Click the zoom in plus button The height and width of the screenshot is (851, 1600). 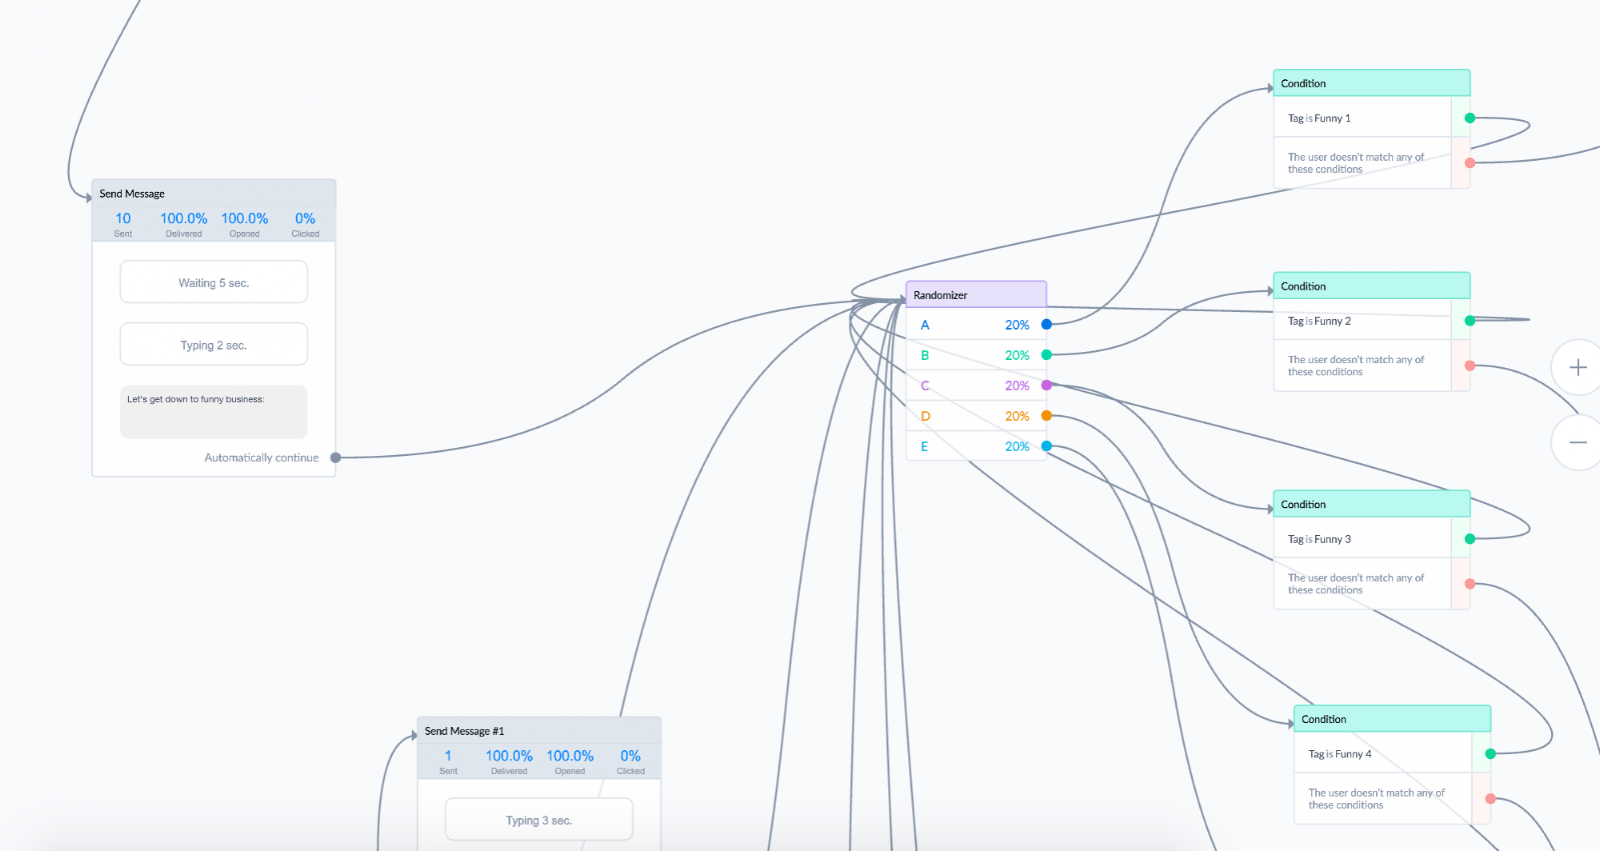click(1577, 367)
